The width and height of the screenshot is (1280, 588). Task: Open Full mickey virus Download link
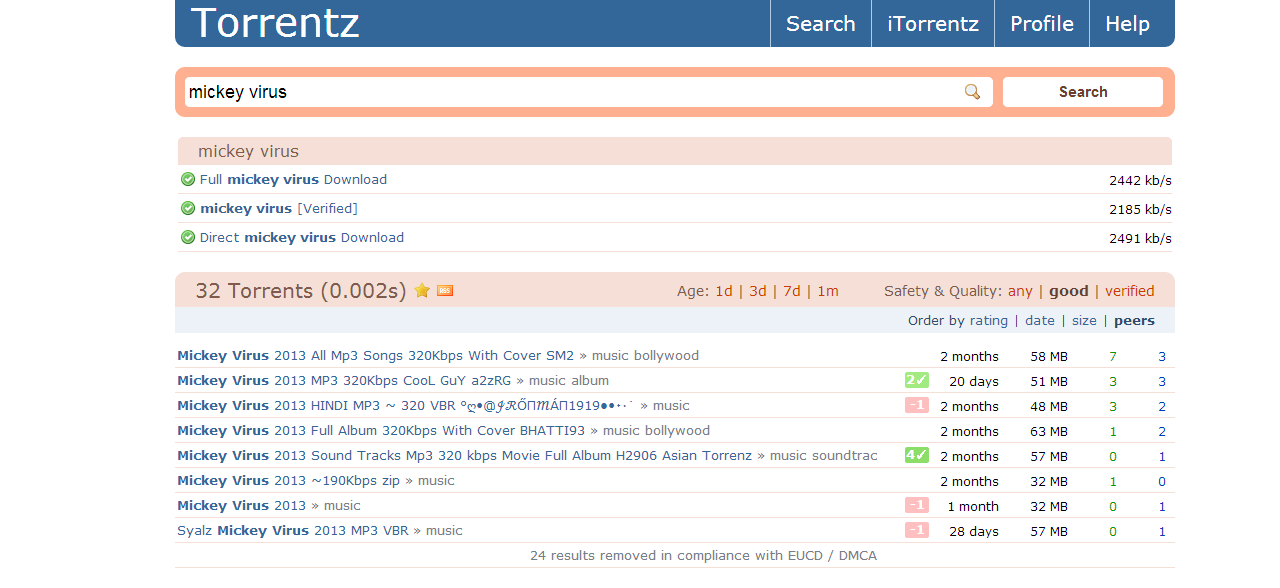click(293, 180)
